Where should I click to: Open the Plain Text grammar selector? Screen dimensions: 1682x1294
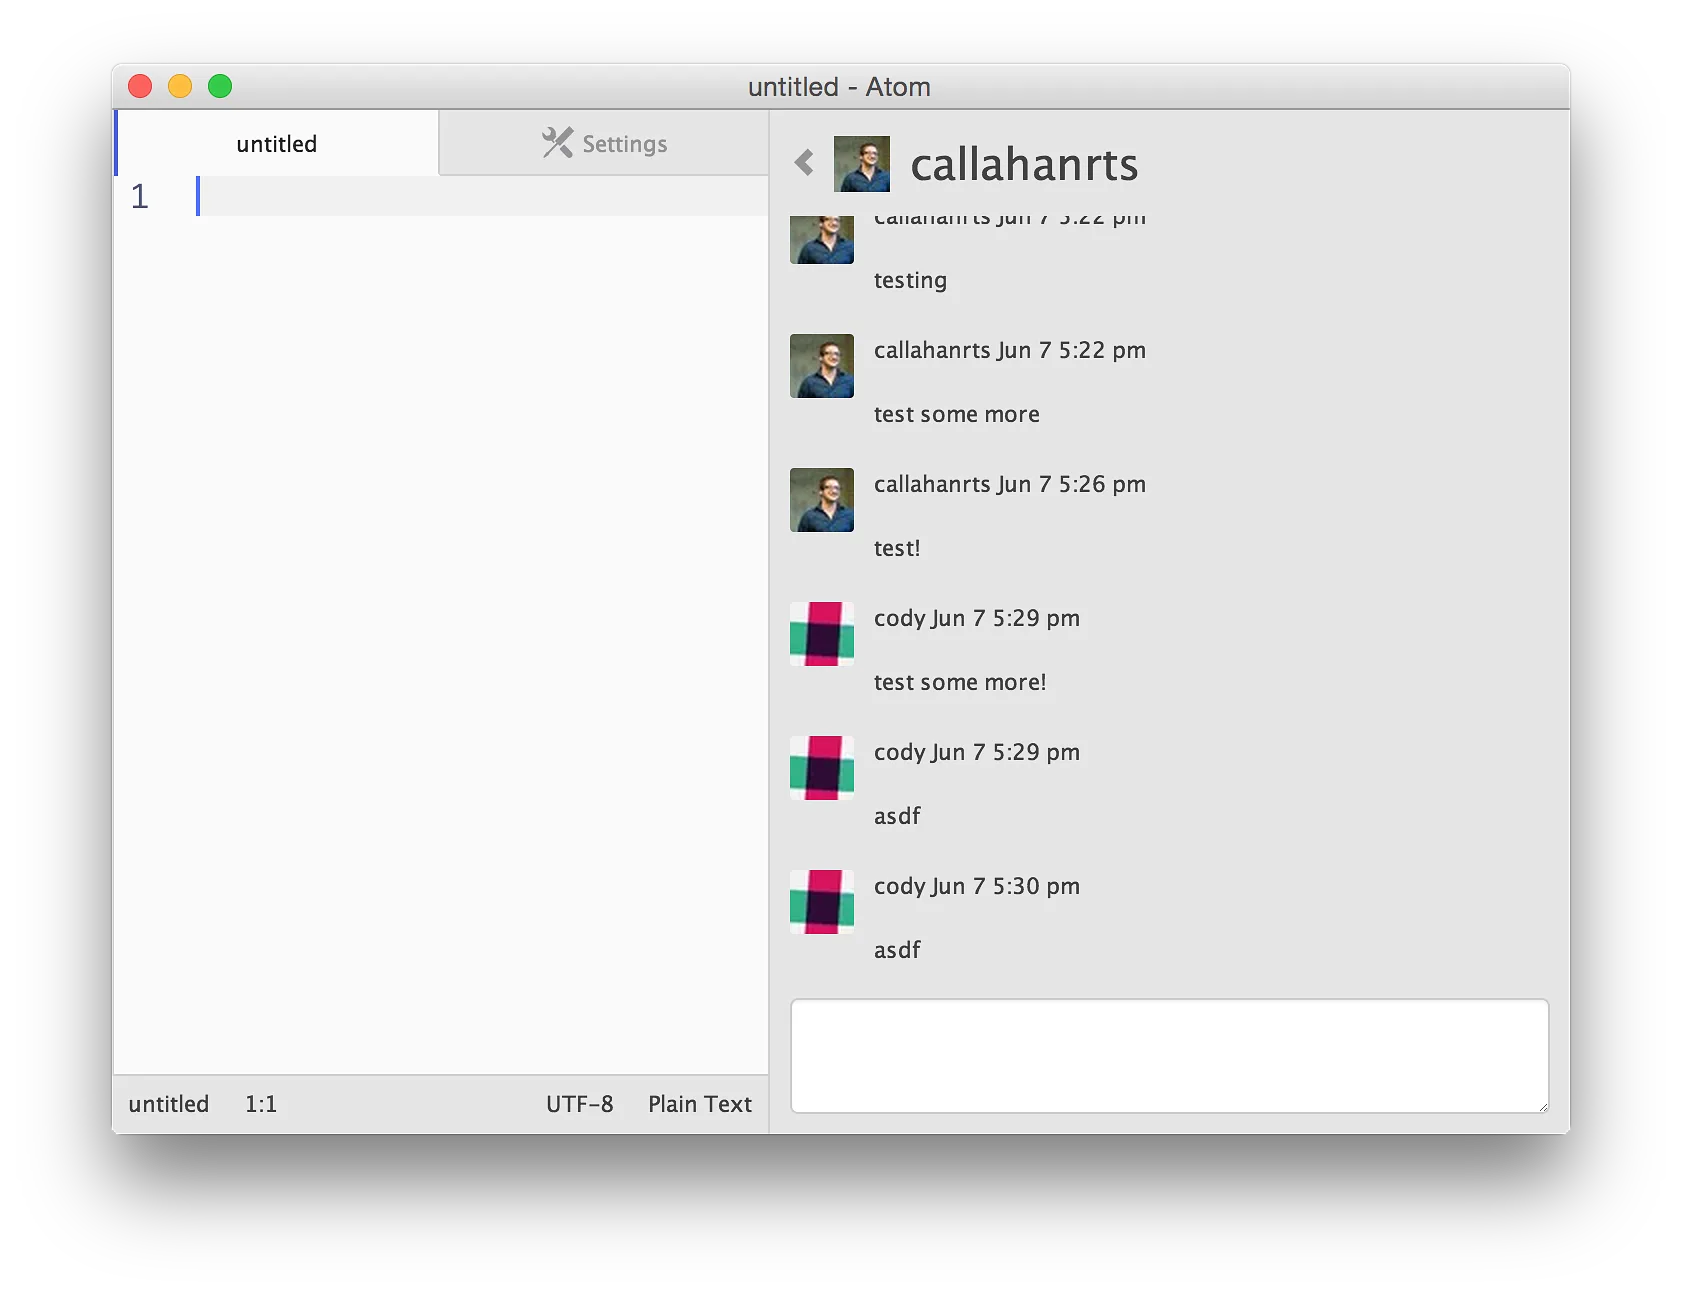pos(700,1104)
